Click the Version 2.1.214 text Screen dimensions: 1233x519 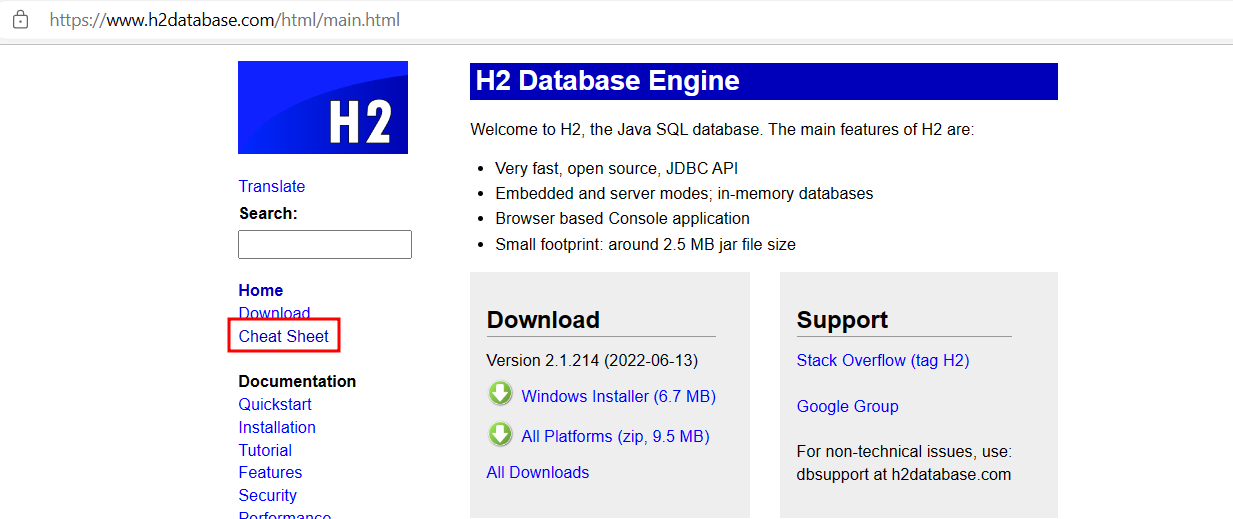click(x=592, y=360)
